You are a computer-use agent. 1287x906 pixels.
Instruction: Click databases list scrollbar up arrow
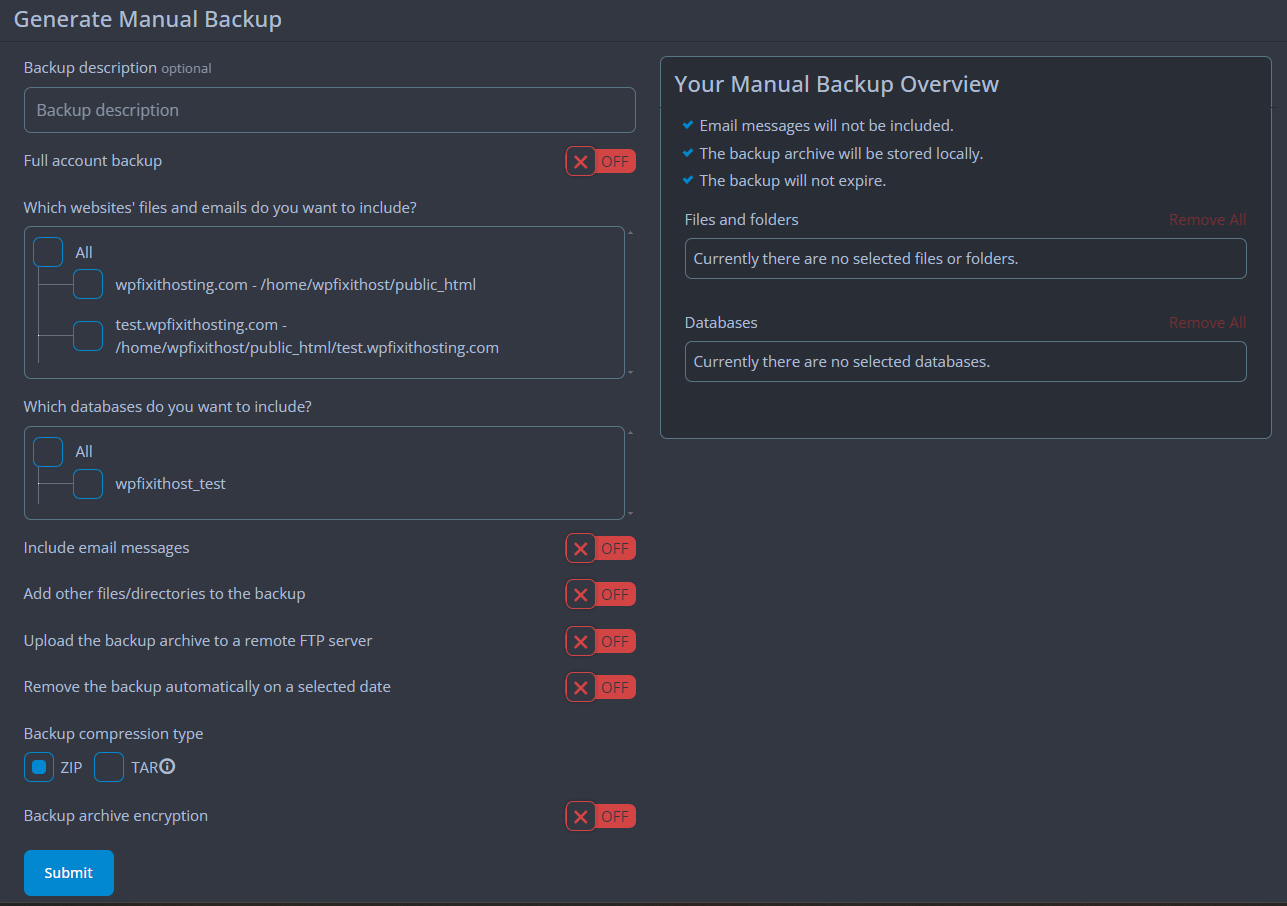[x=630, y=432]
